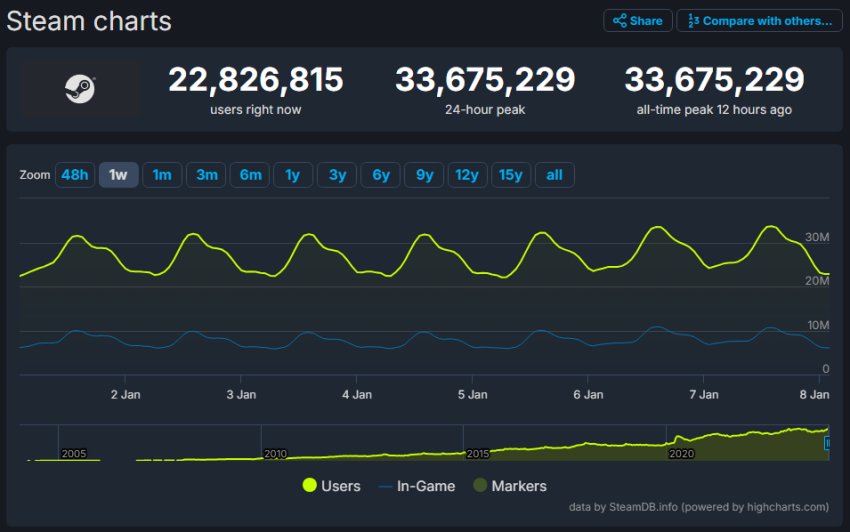Toggle the In-Game series in legend
Screen dimensions: 850x532
417,486
